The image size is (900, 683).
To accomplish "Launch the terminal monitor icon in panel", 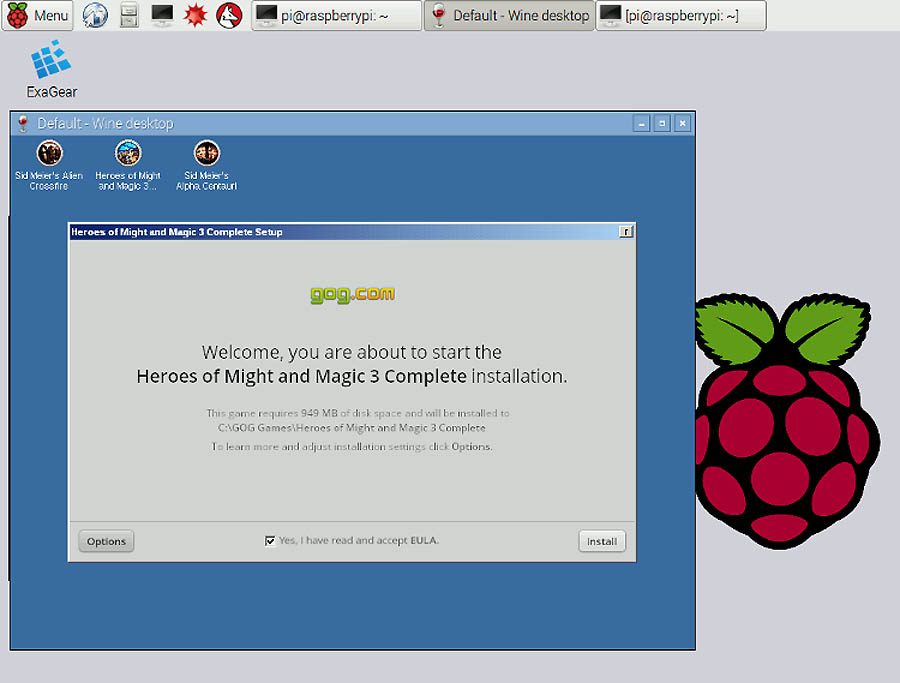I will pyautogui.click(x=162, y=15).
